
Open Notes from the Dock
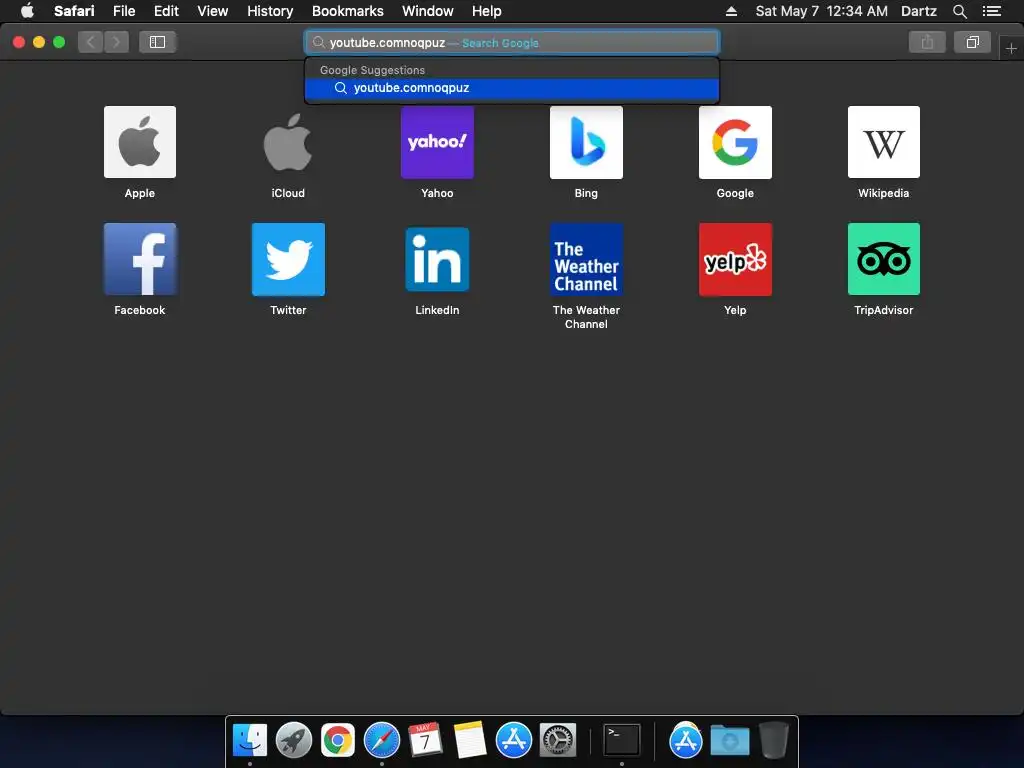(x=470, y=741)
